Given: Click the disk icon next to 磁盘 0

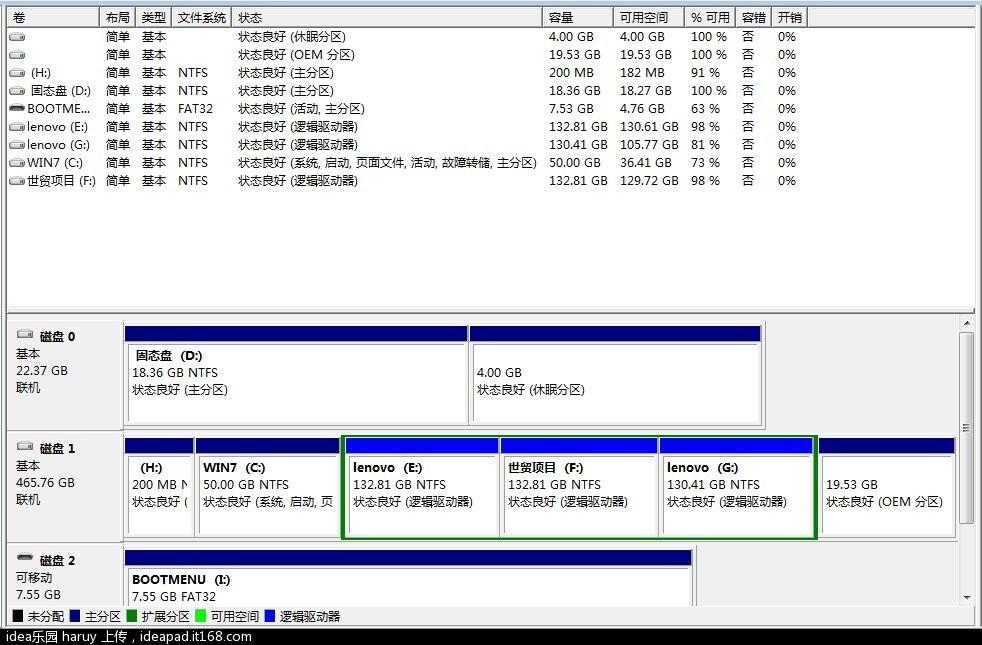Looking at the screenshot, I should coord(25,334).
